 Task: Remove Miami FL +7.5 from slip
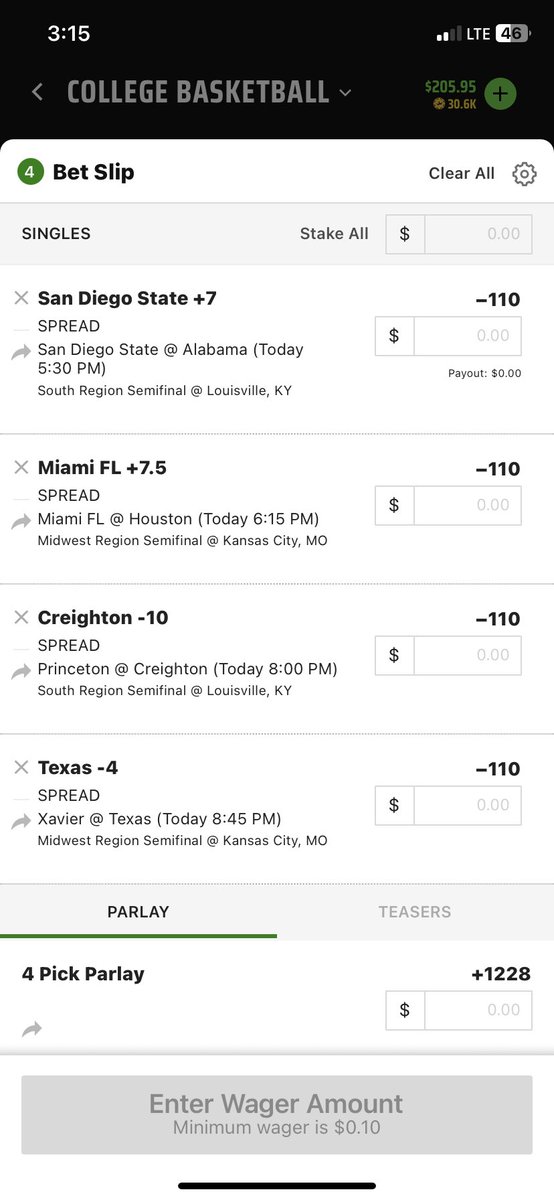tap(21, 467)
